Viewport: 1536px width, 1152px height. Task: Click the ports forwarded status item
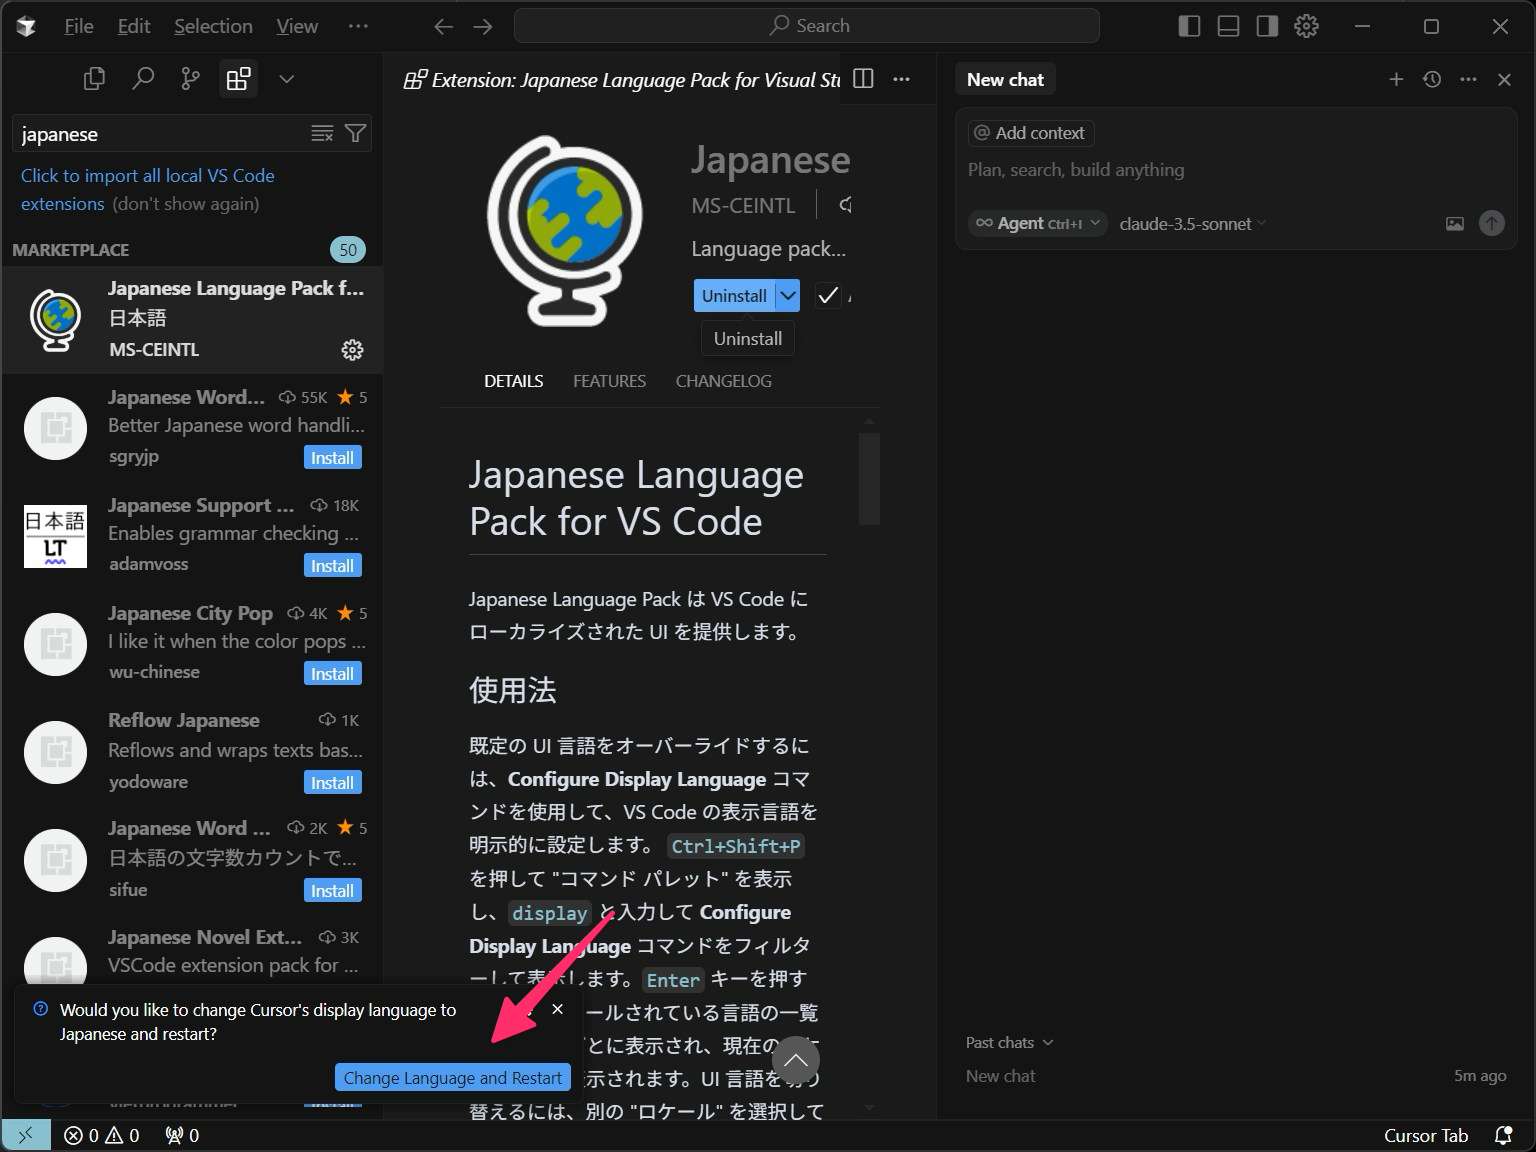click(x=182, y=1135)
